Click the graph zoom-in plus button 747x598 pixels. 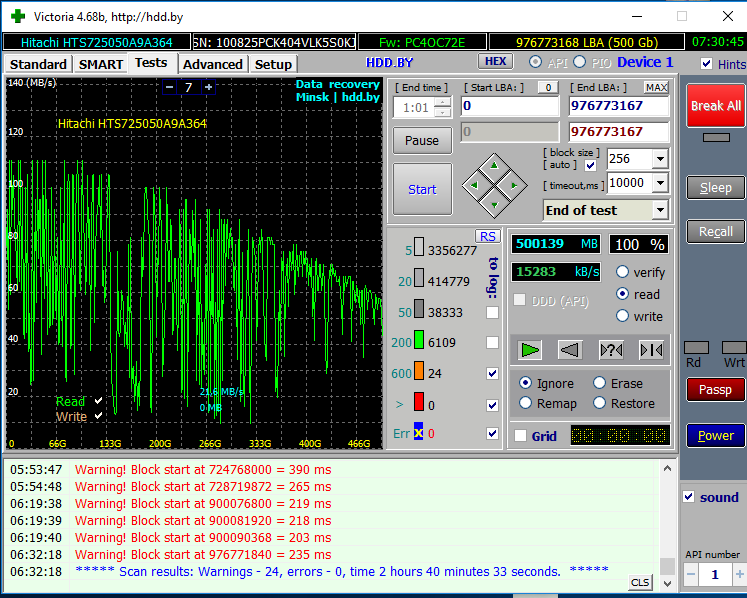point(208,88)
